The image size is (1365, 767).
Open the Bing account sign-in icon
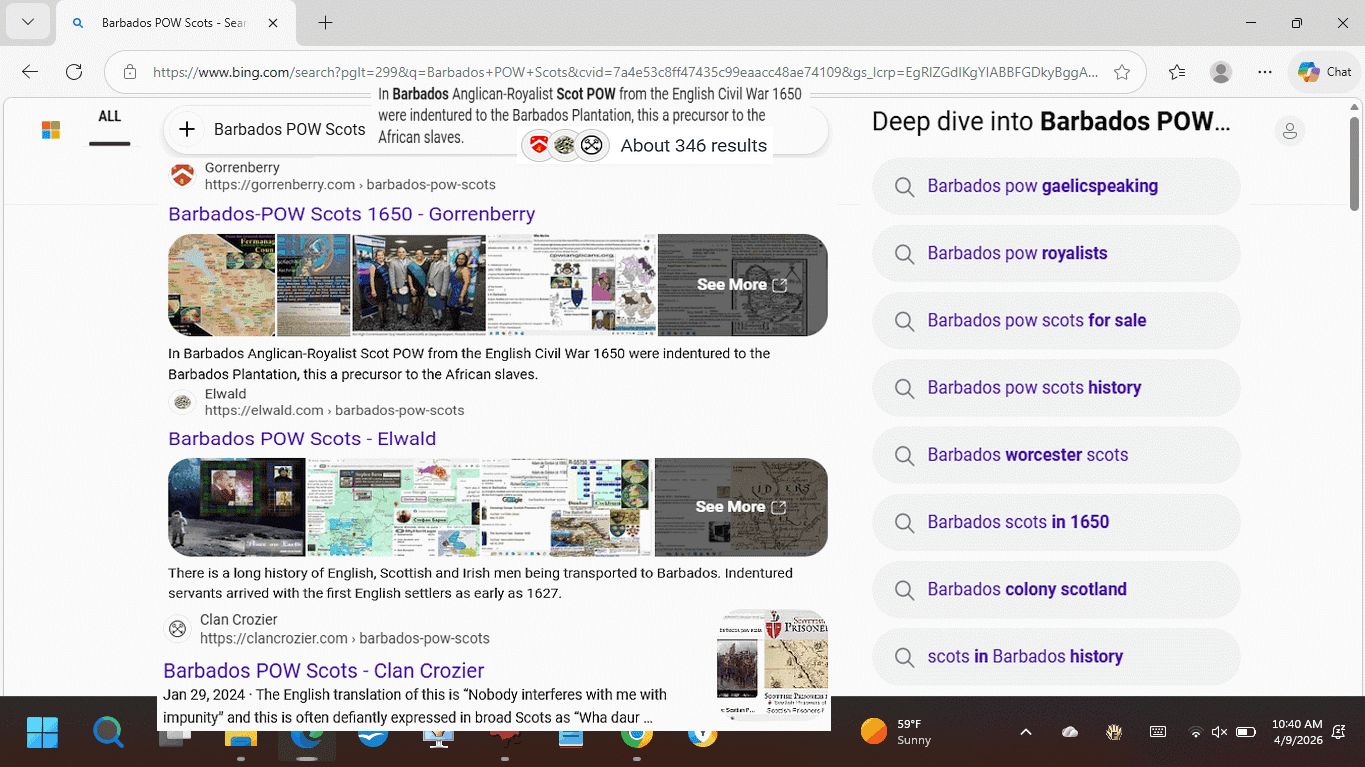1290,131
